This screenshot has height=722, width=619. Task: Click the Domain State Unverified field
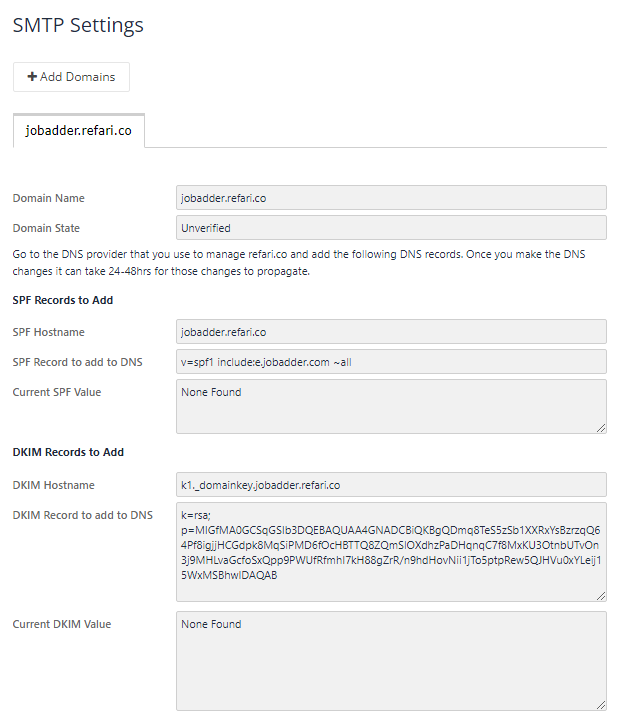click(x=391, y=228)
